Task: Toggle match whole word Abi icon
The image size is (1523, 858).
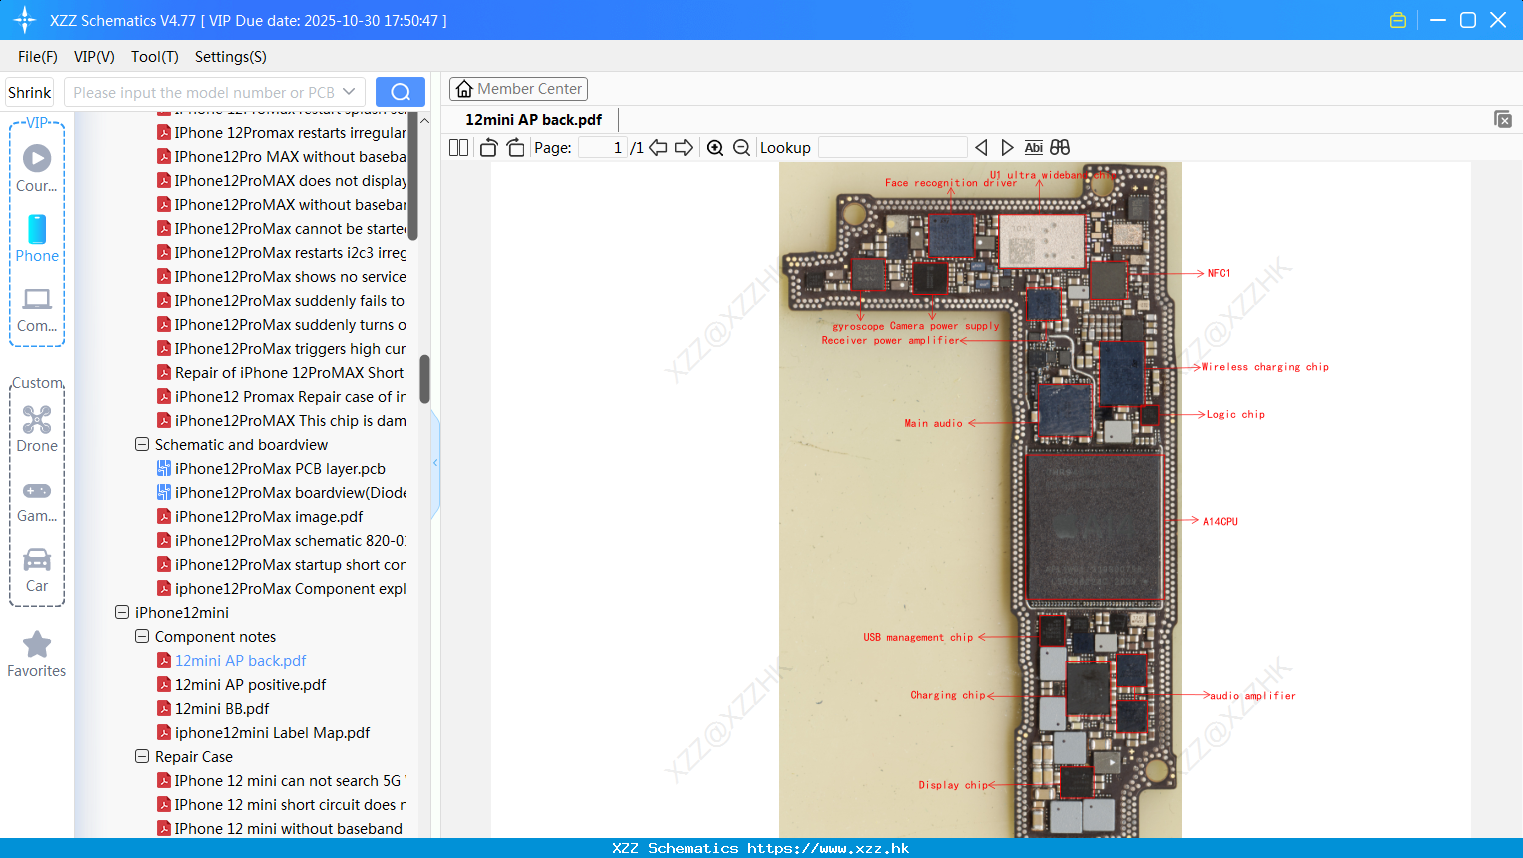Action: pos(1033,147)
